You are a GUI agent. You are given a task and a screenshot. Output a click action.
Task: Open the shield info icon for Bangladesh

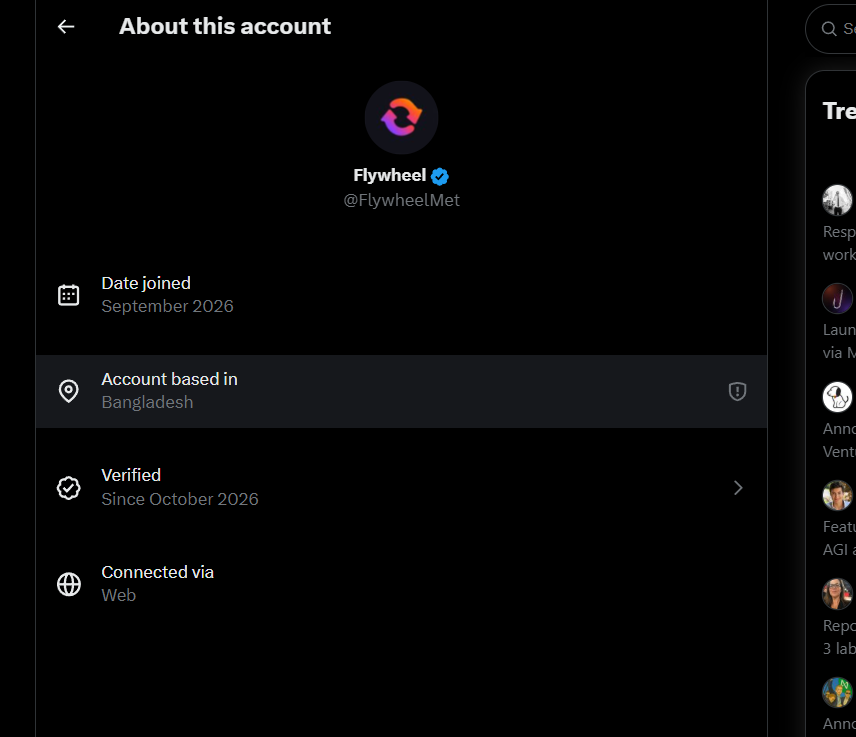(737, 391)
